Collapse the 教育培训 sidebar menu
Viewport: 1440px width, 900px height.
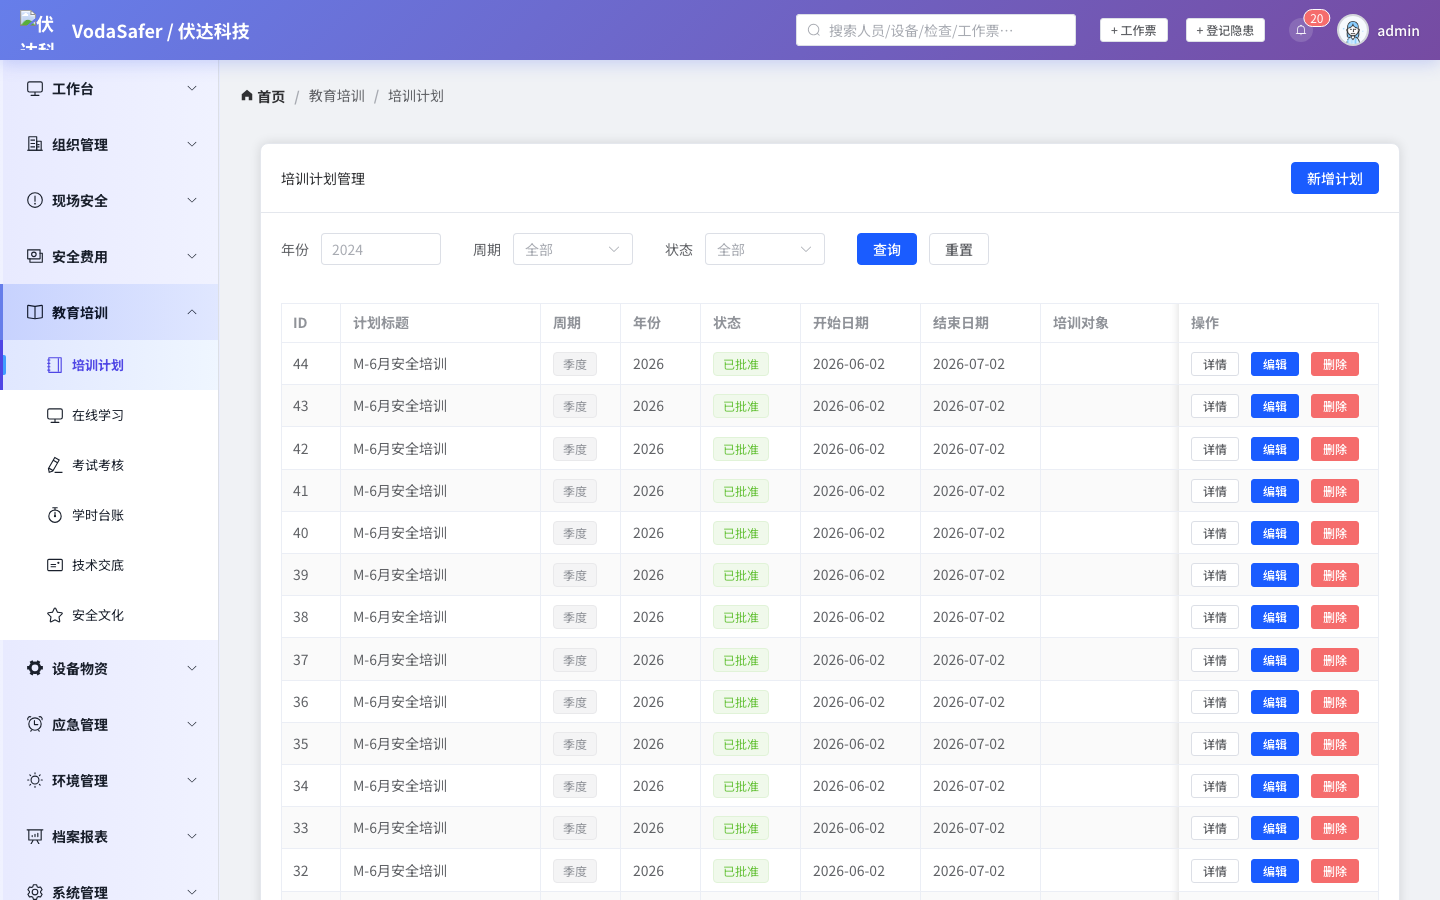[x=110, y=312]
